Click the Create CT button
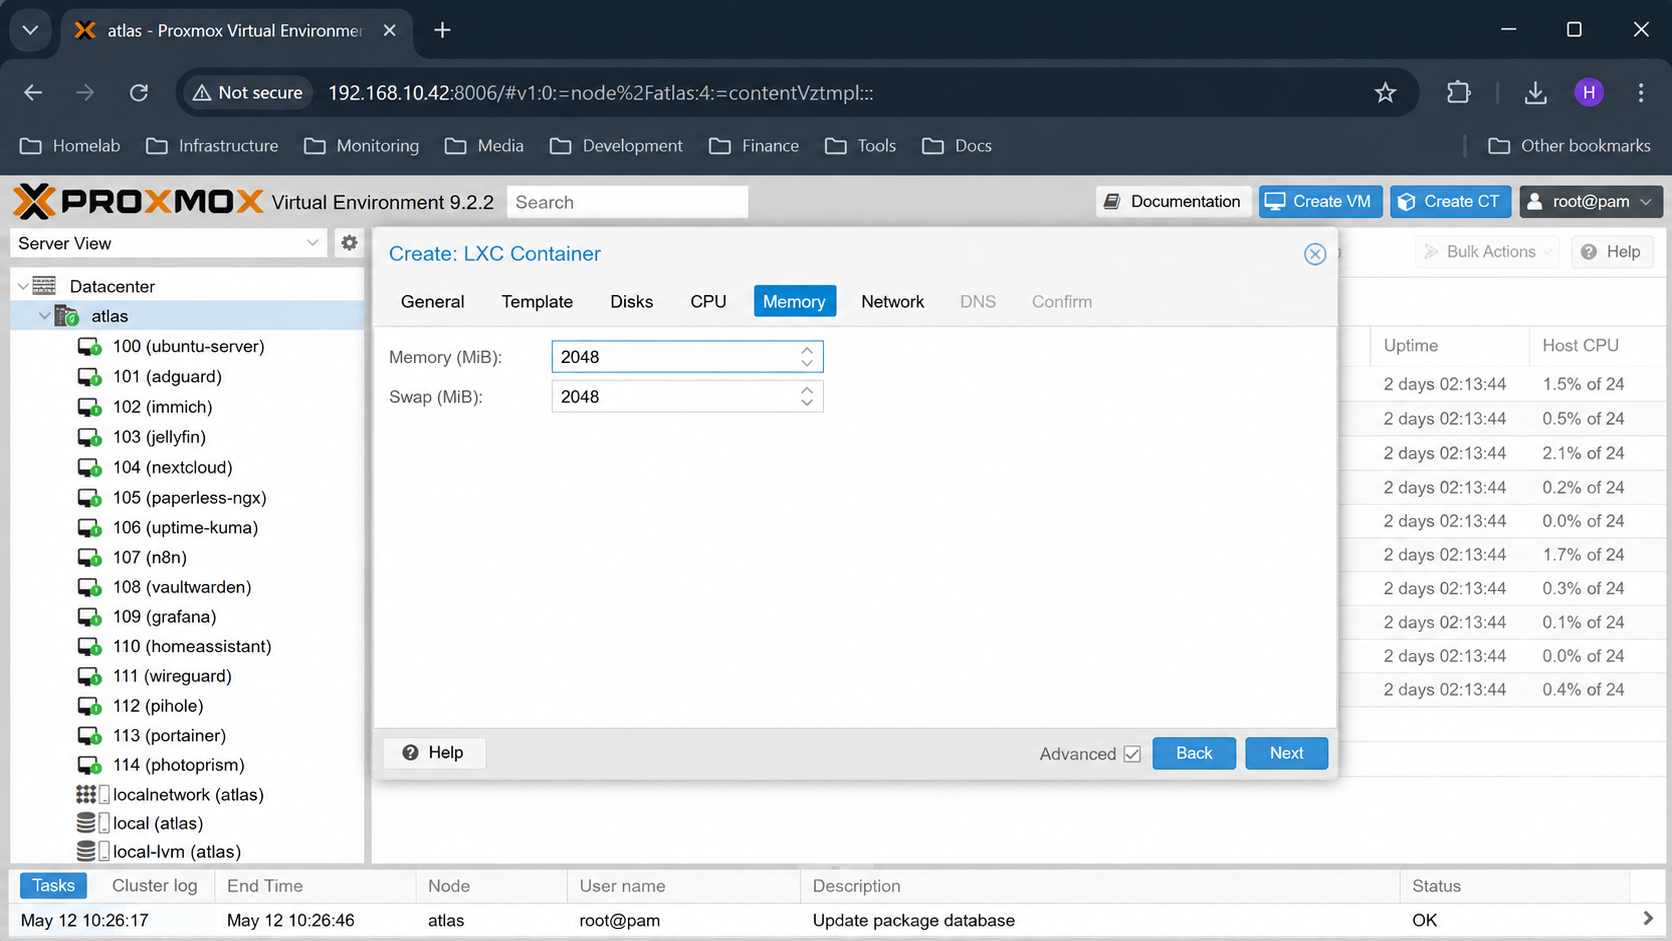Image resolution: width=1672 pixels, height=941 pixels. click(x=1450, y=202)
